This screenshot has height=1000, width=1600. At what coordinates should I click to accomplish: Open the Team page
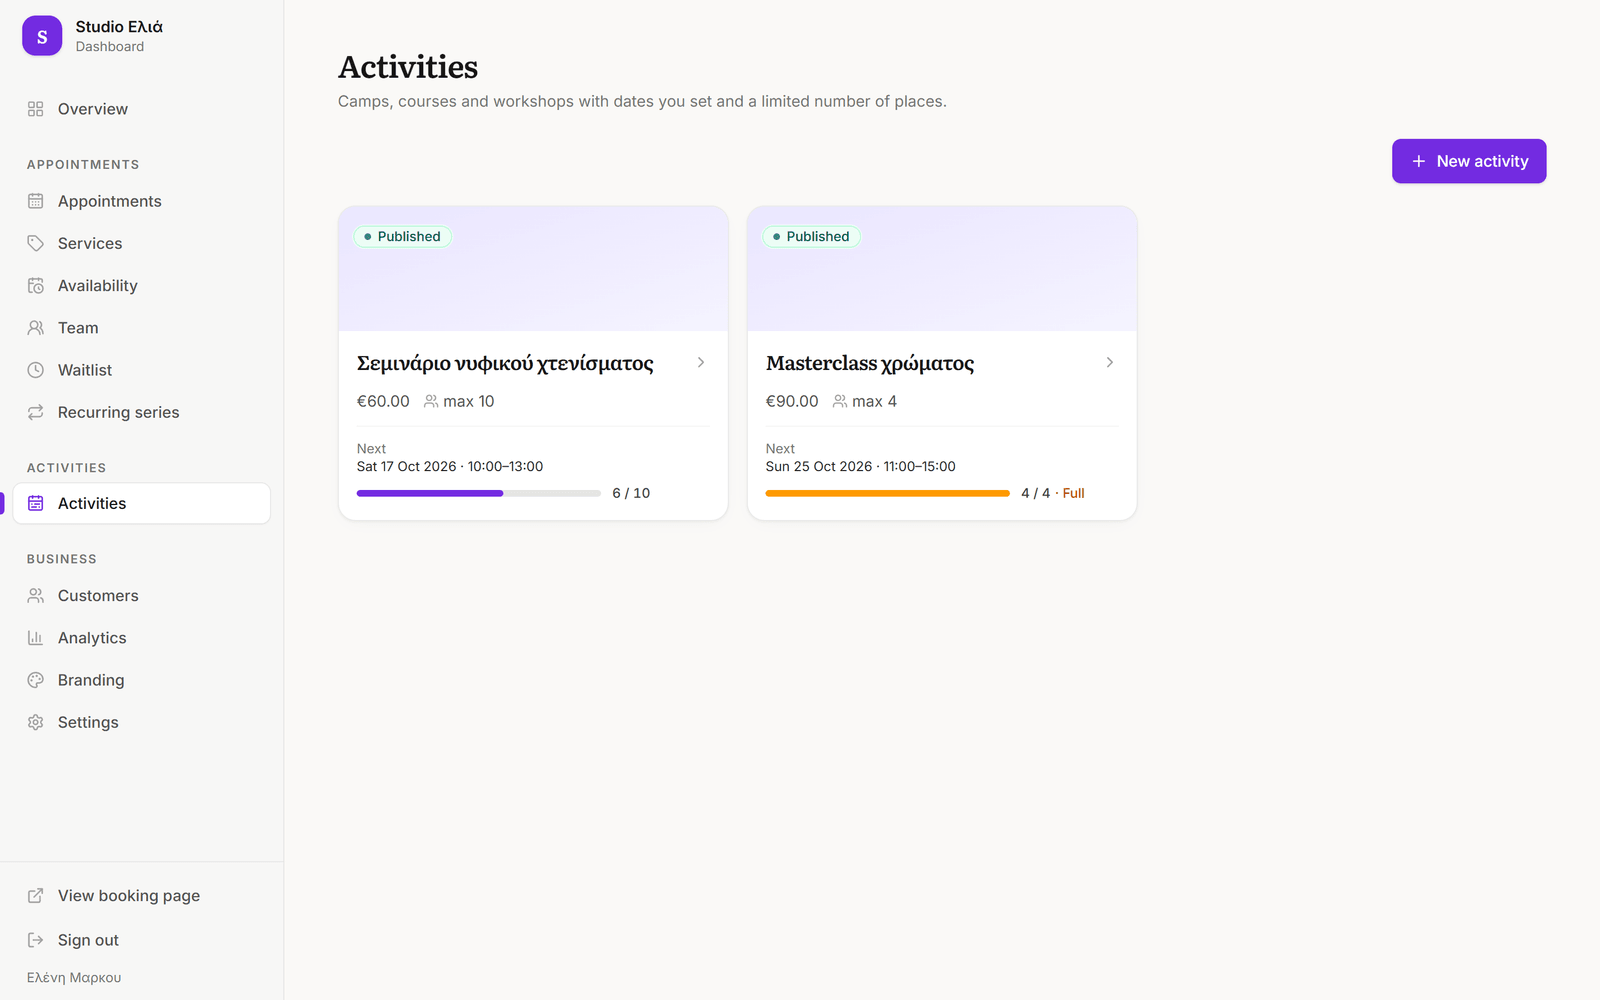142,328
